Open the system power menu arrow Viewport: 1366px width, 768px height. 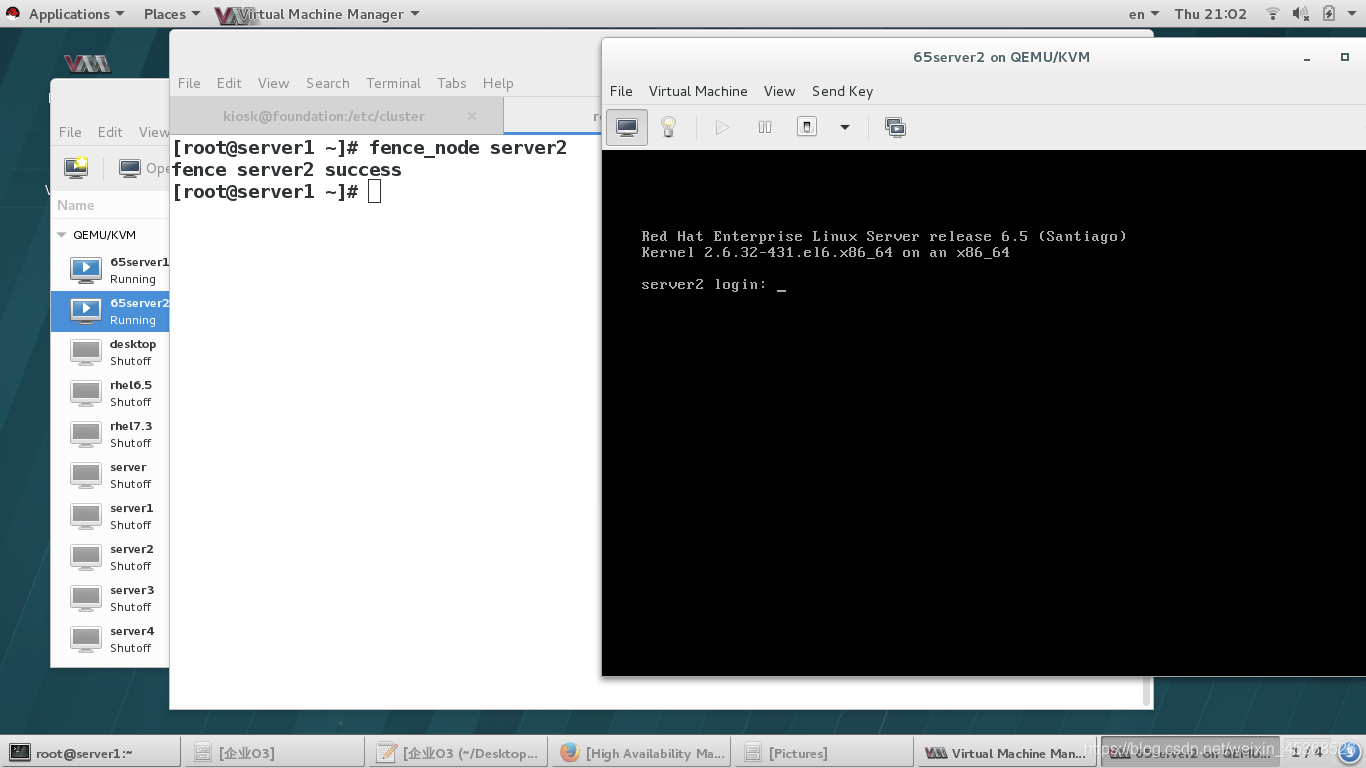1353,14
